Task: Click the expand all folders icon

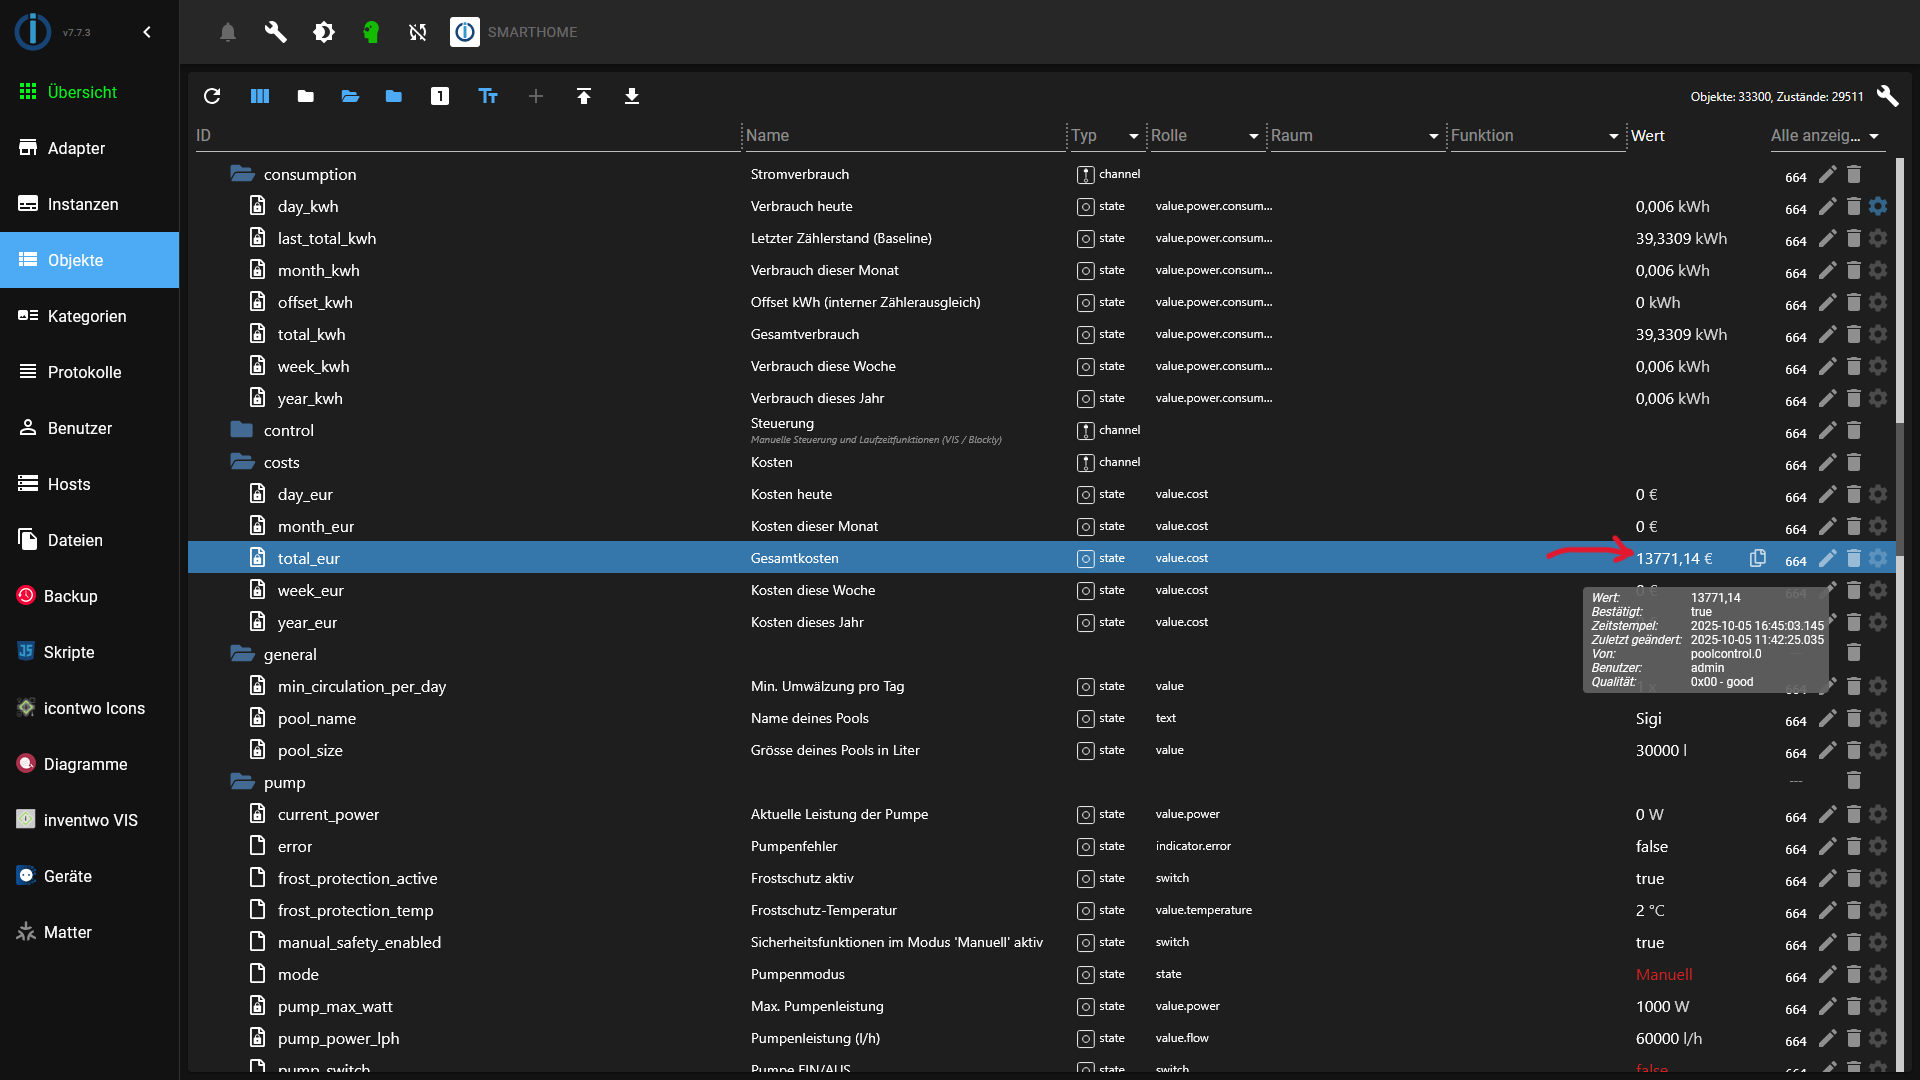Action: (350, 96)
